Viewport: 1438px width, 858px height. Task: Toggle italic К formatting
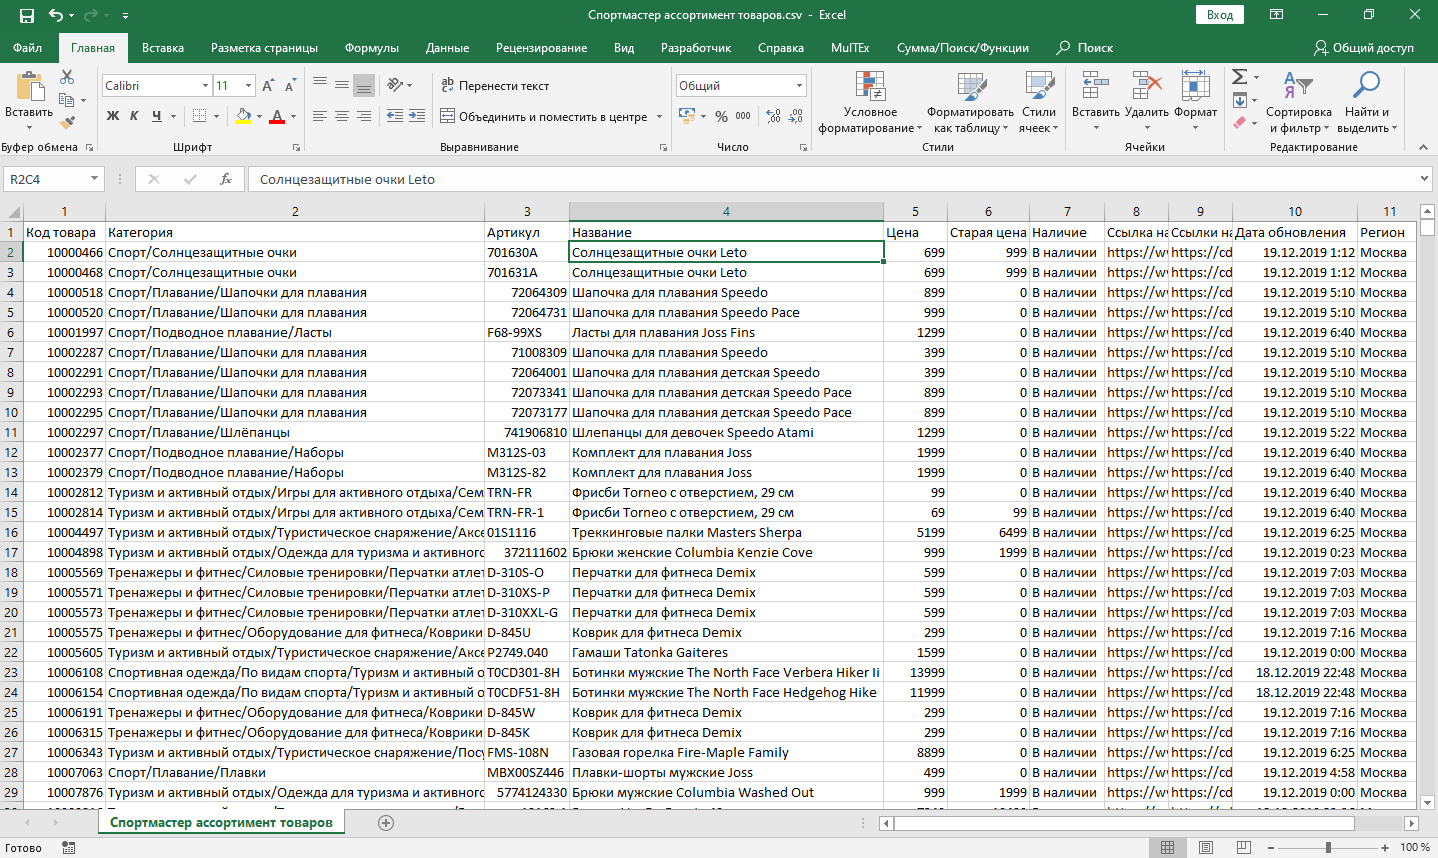coord(135,117)
